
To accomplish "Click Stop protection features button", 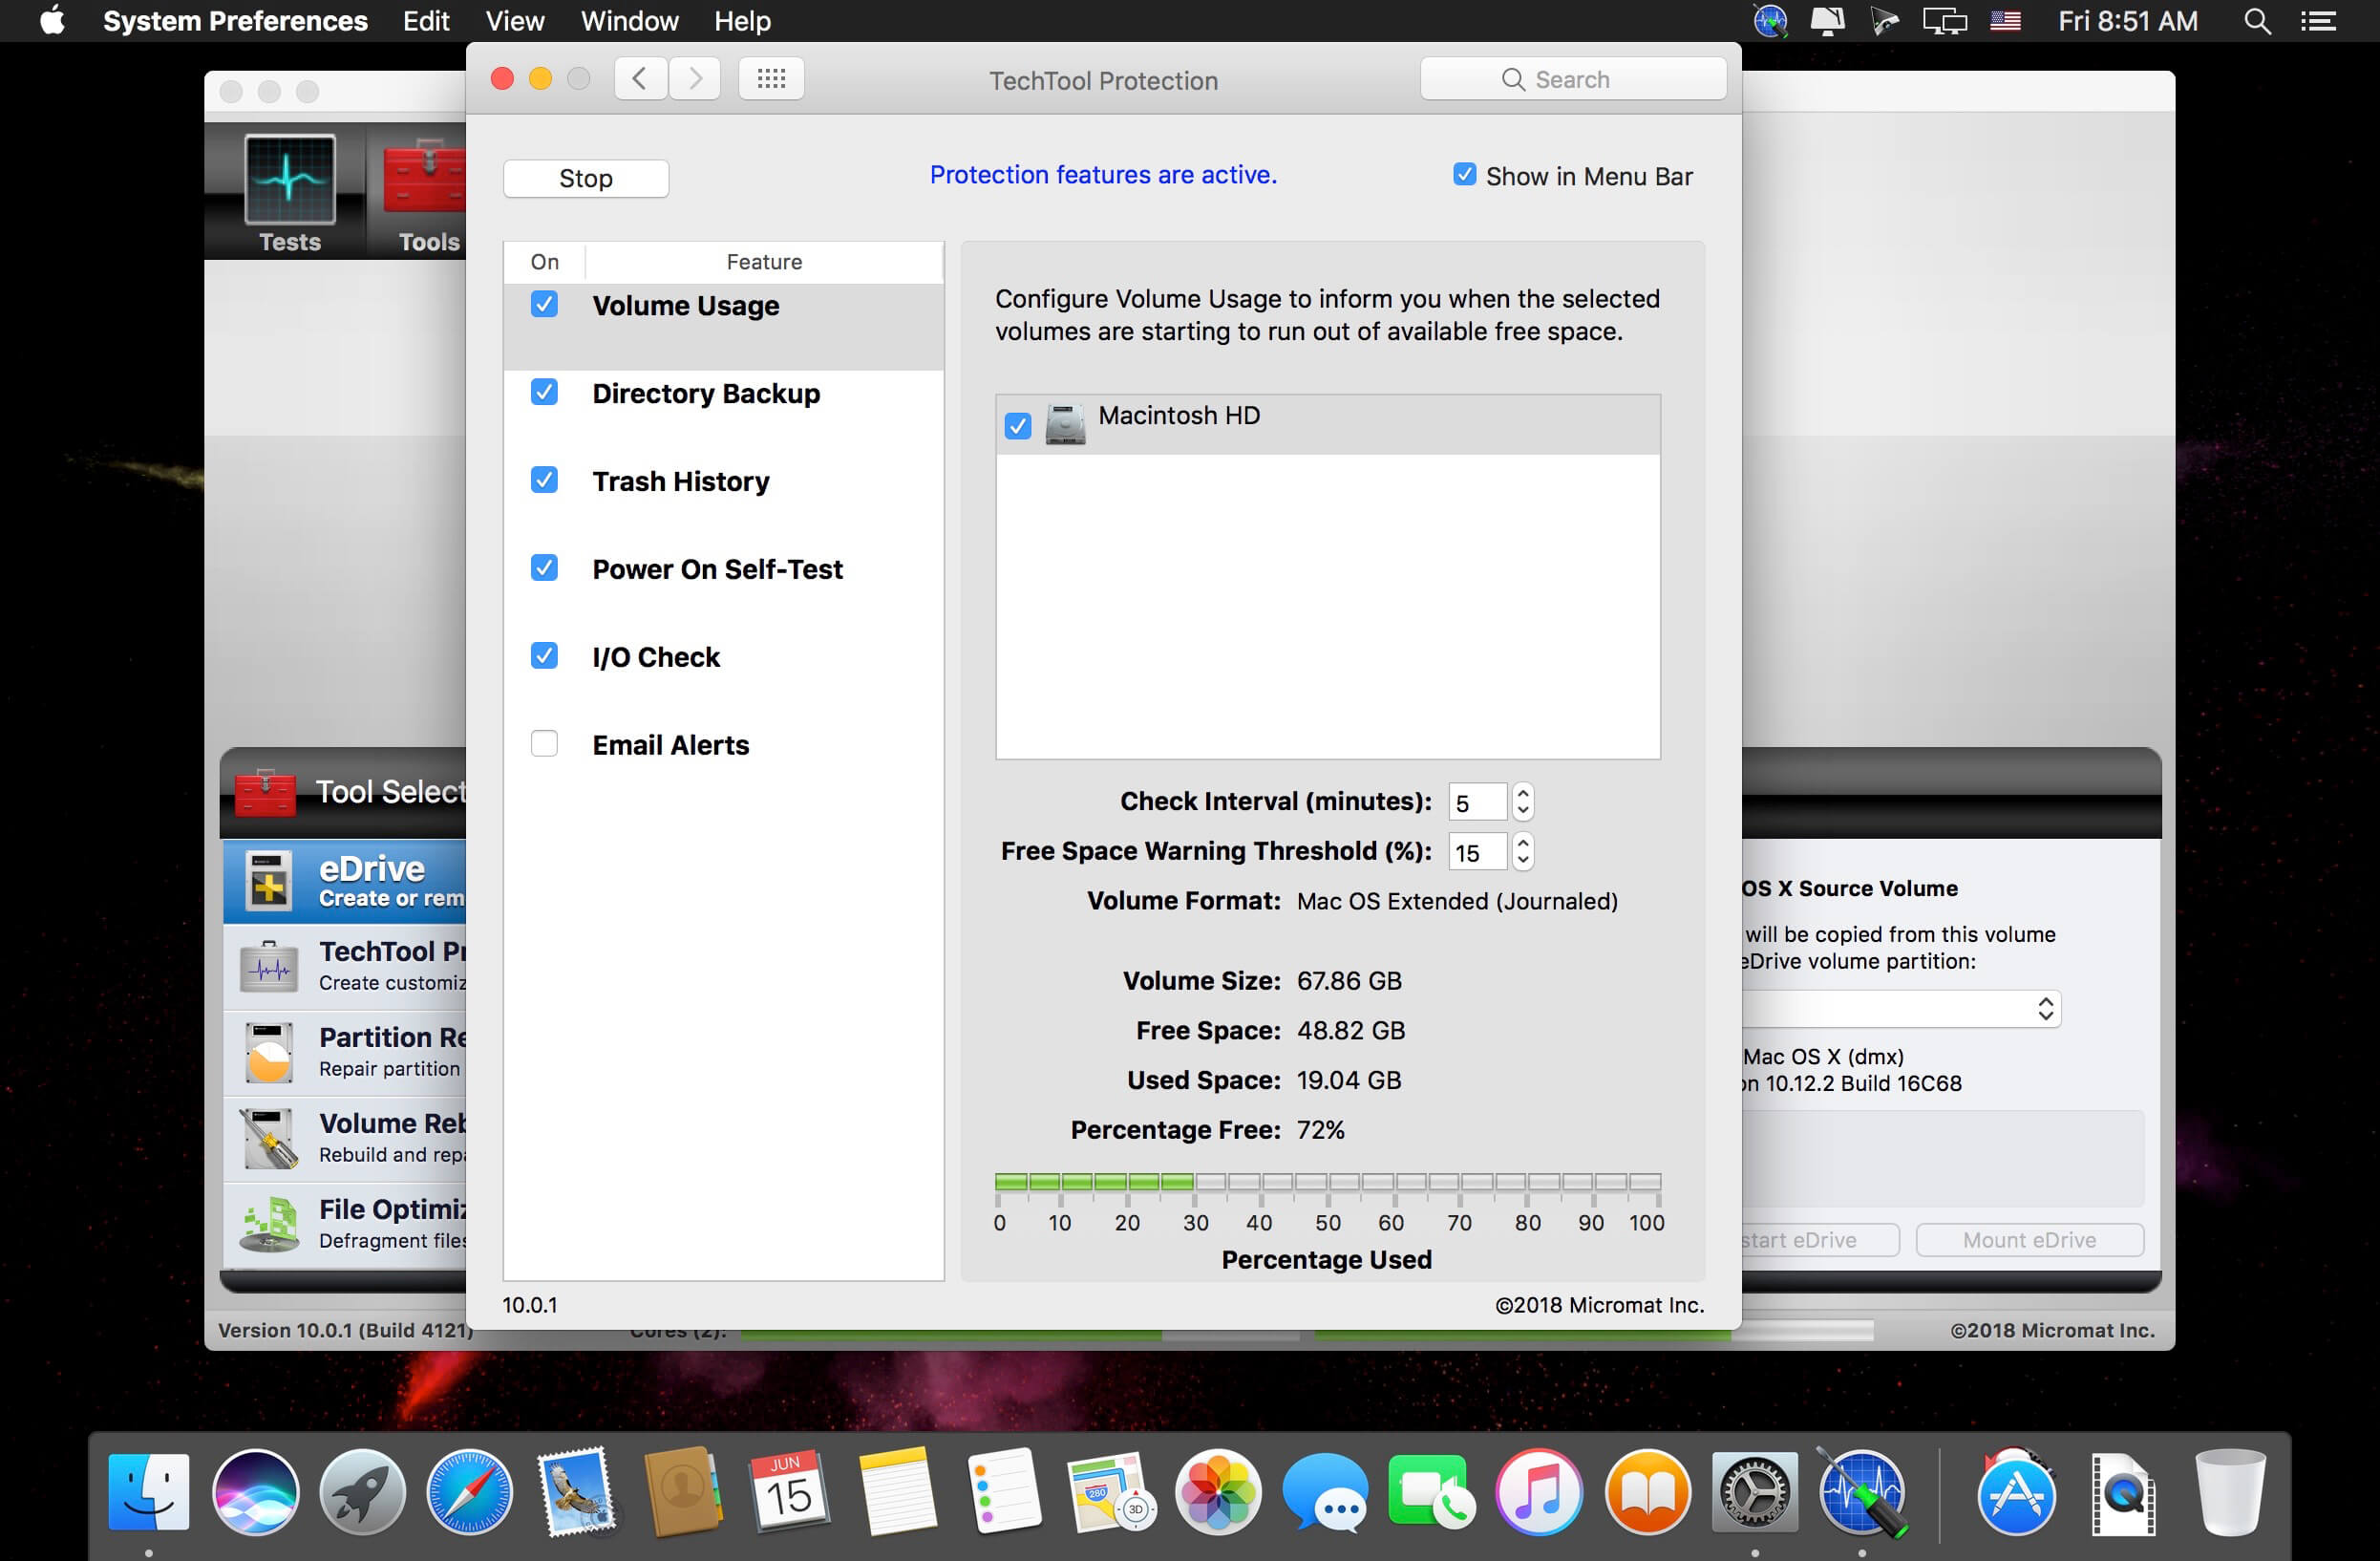I will click(x=586, y=176).
